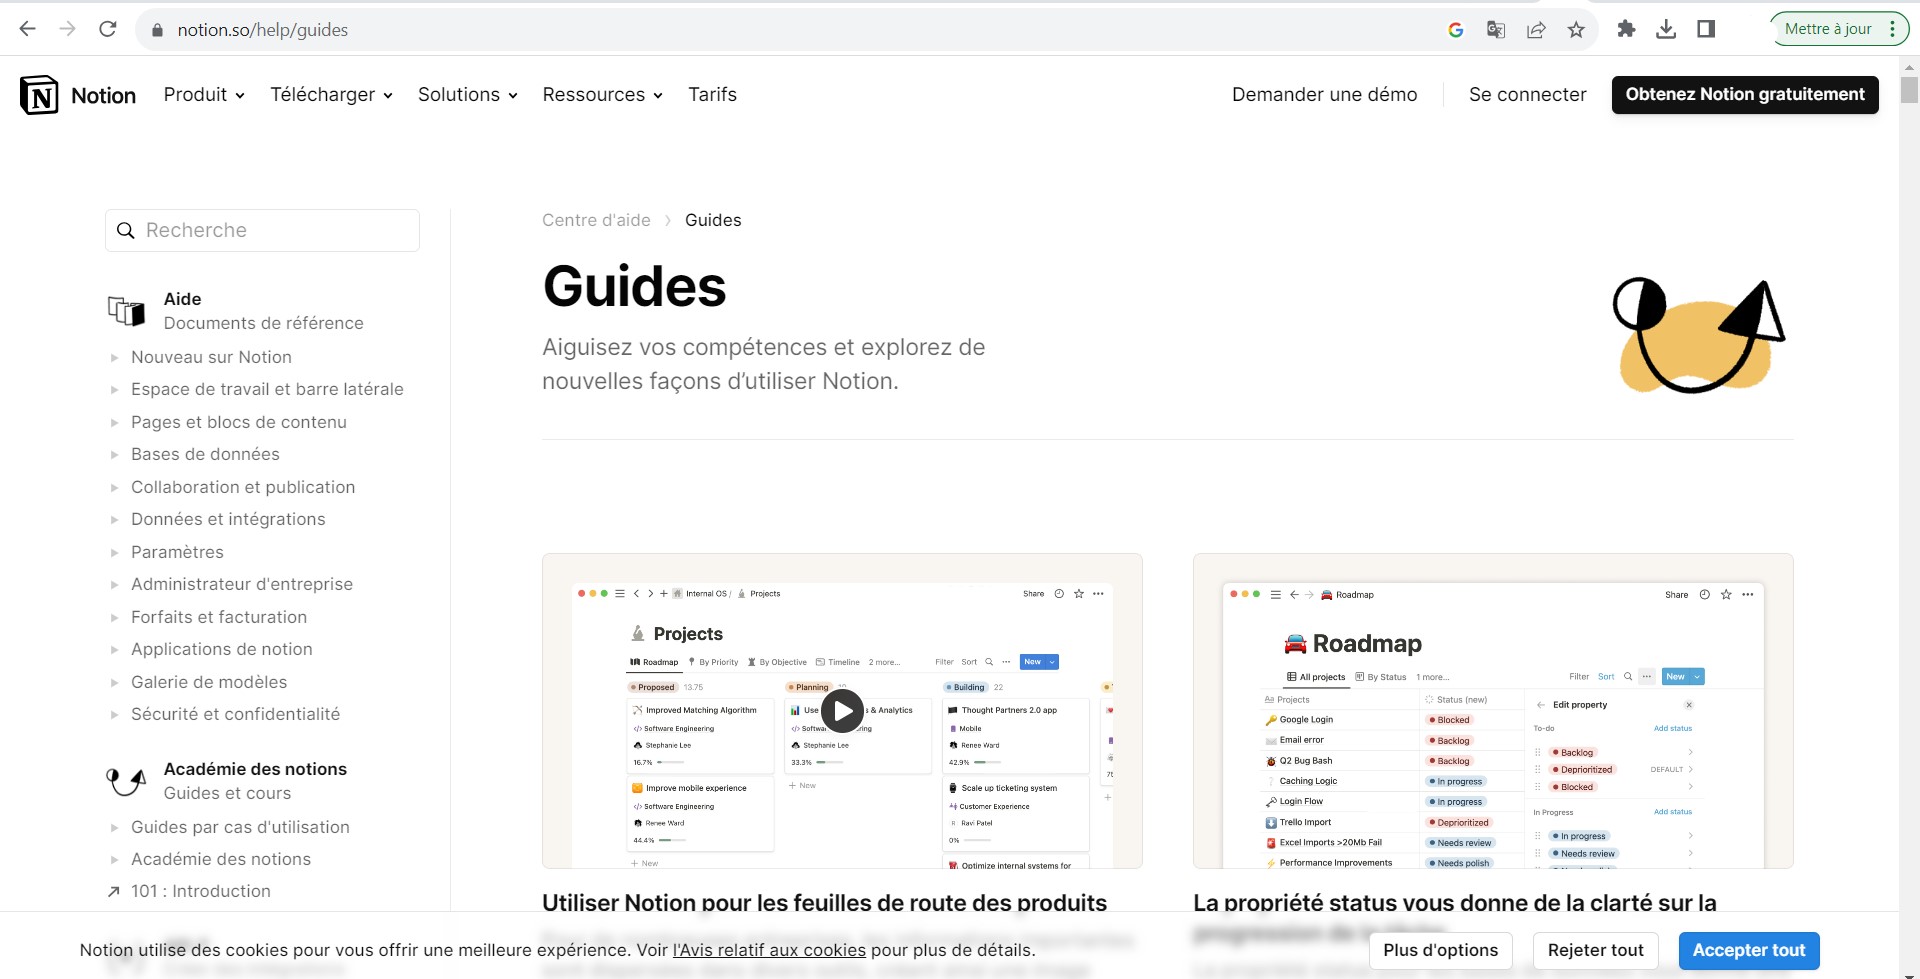Open the browser extensions puzzle icon
This screenshot has width=1920, height=979.
(1626, 29)
